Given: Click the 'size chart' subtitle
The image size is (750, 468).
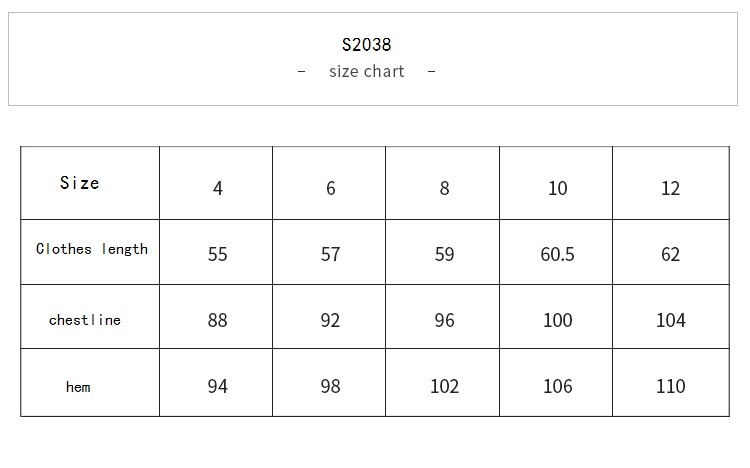Looking at the screenshot, I should click(366, 71).
